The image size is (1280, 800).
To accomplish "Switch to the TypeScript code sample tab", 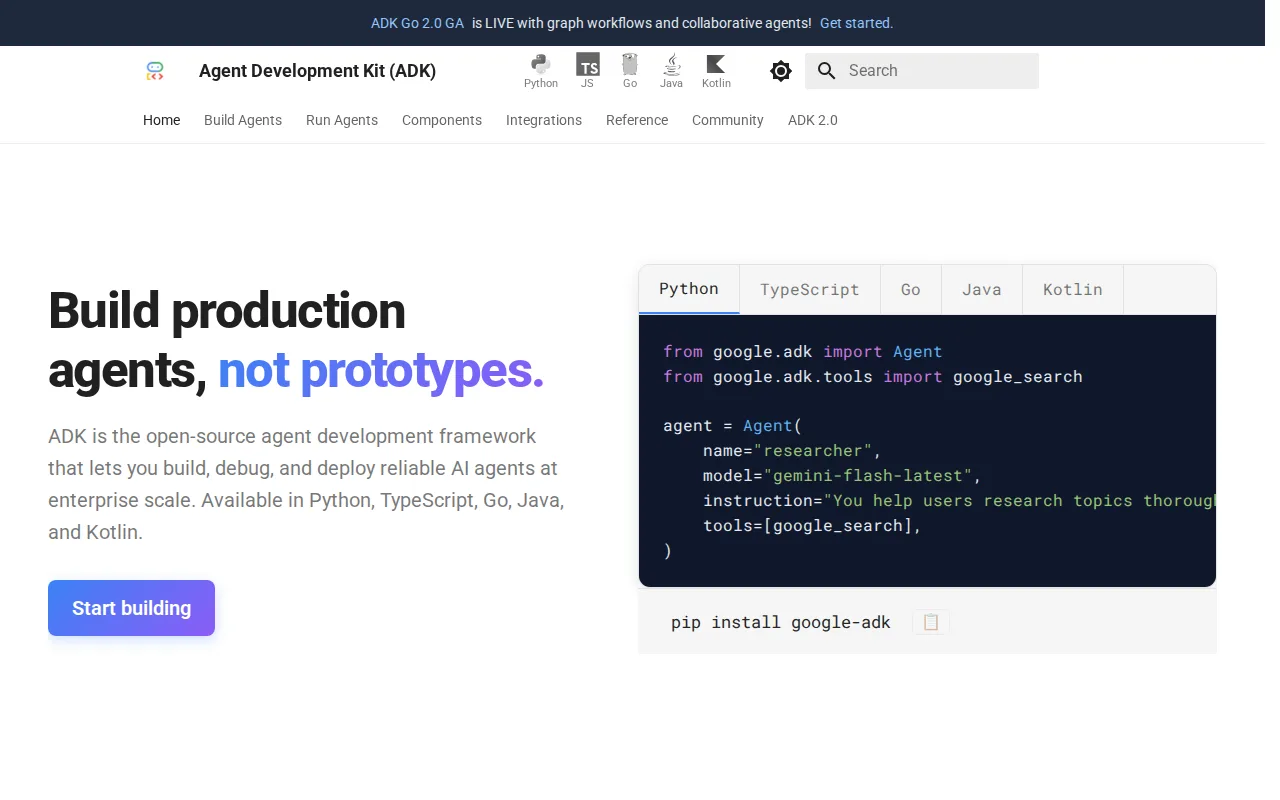I will click(810, 289).
